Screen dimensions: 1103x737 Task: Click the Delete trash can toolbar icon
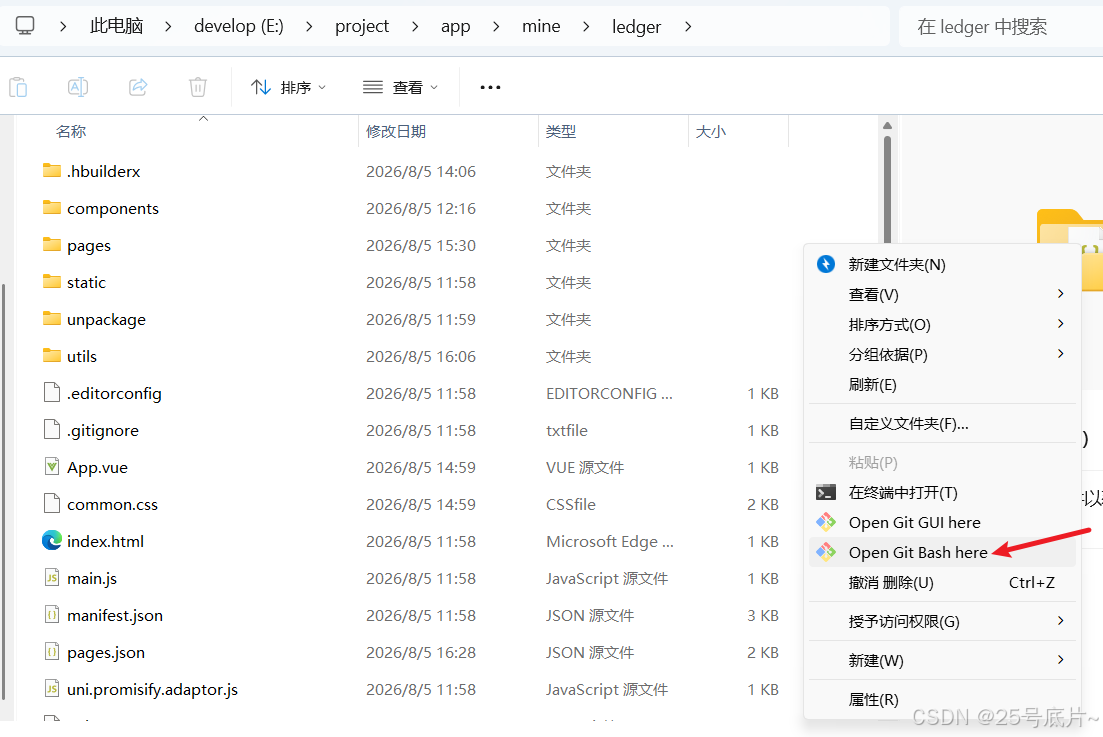(x=198, y=87)
